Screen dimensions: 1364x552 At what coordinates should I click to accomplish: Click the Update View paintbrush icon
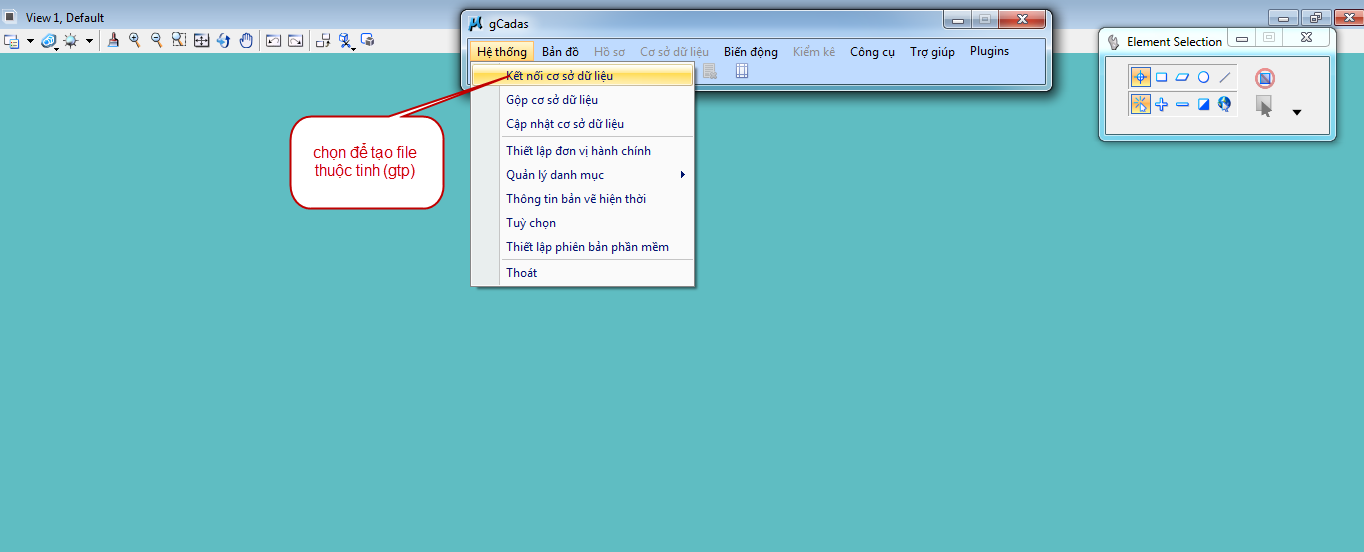[x=113, y=40]
